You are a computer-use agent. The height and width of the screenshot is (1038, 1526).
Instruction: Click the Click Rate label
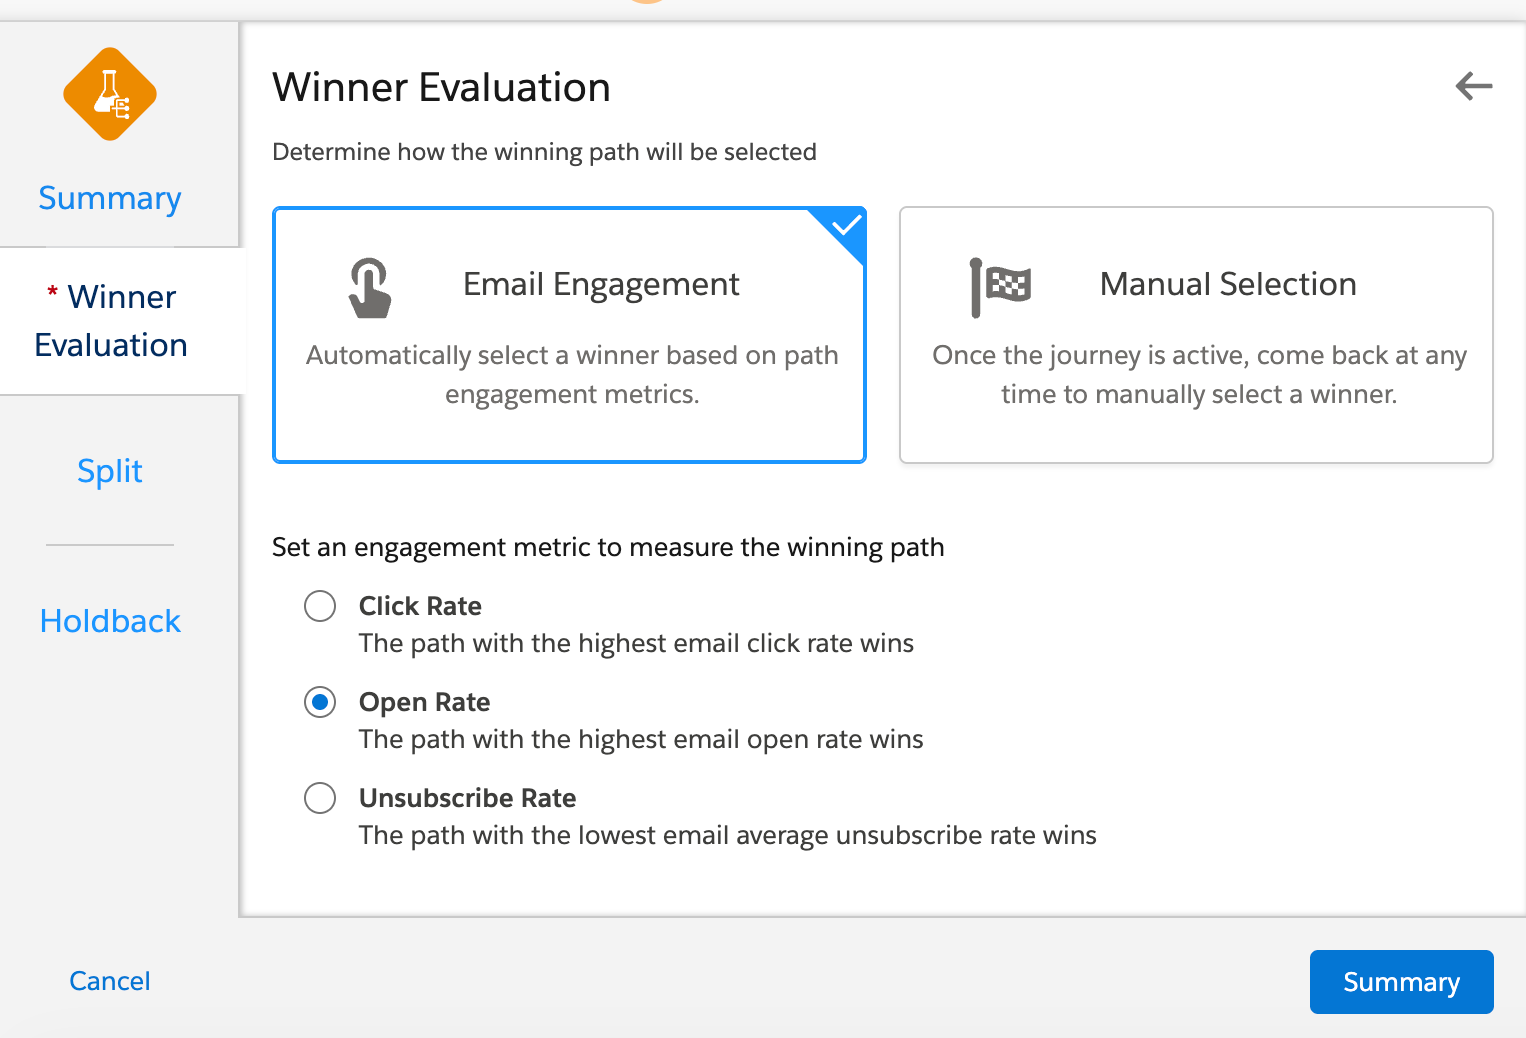pyautogui.click(x=420, y=606)
